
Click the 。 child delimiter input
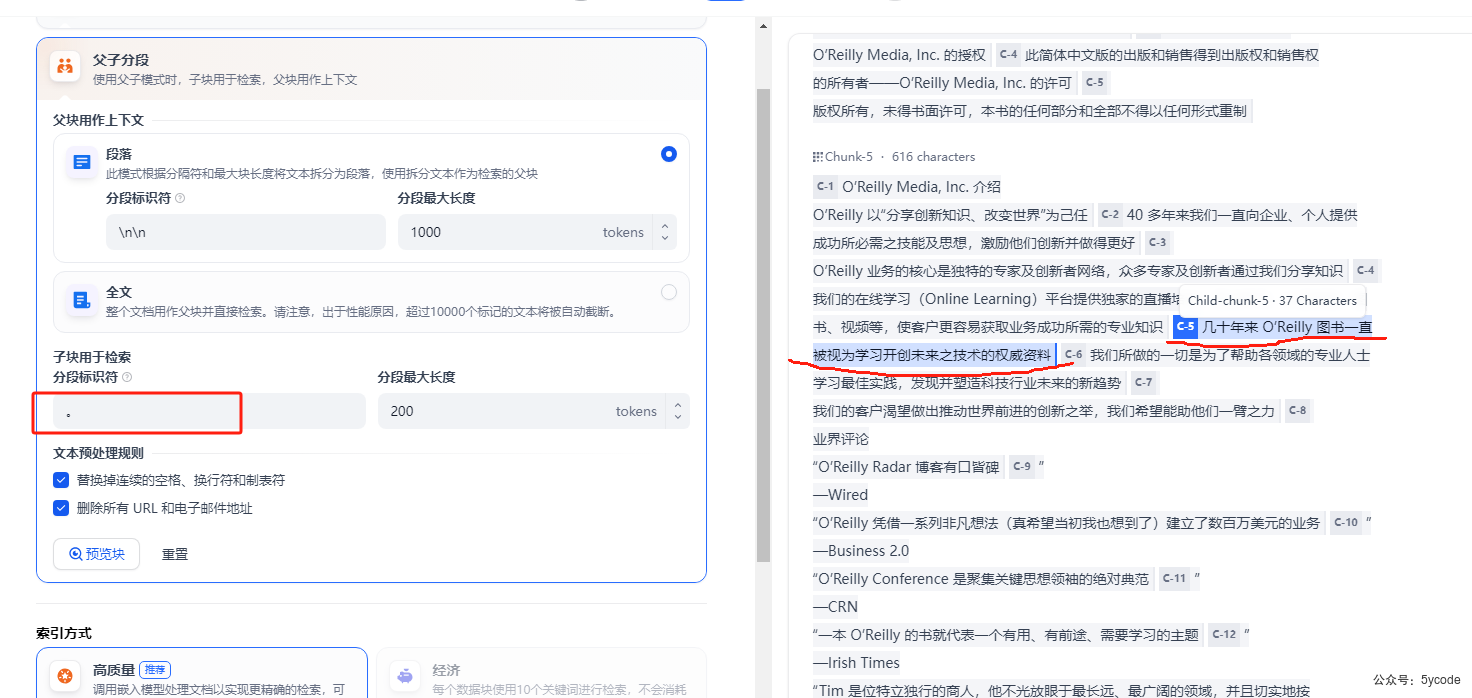tap(209, 411)
